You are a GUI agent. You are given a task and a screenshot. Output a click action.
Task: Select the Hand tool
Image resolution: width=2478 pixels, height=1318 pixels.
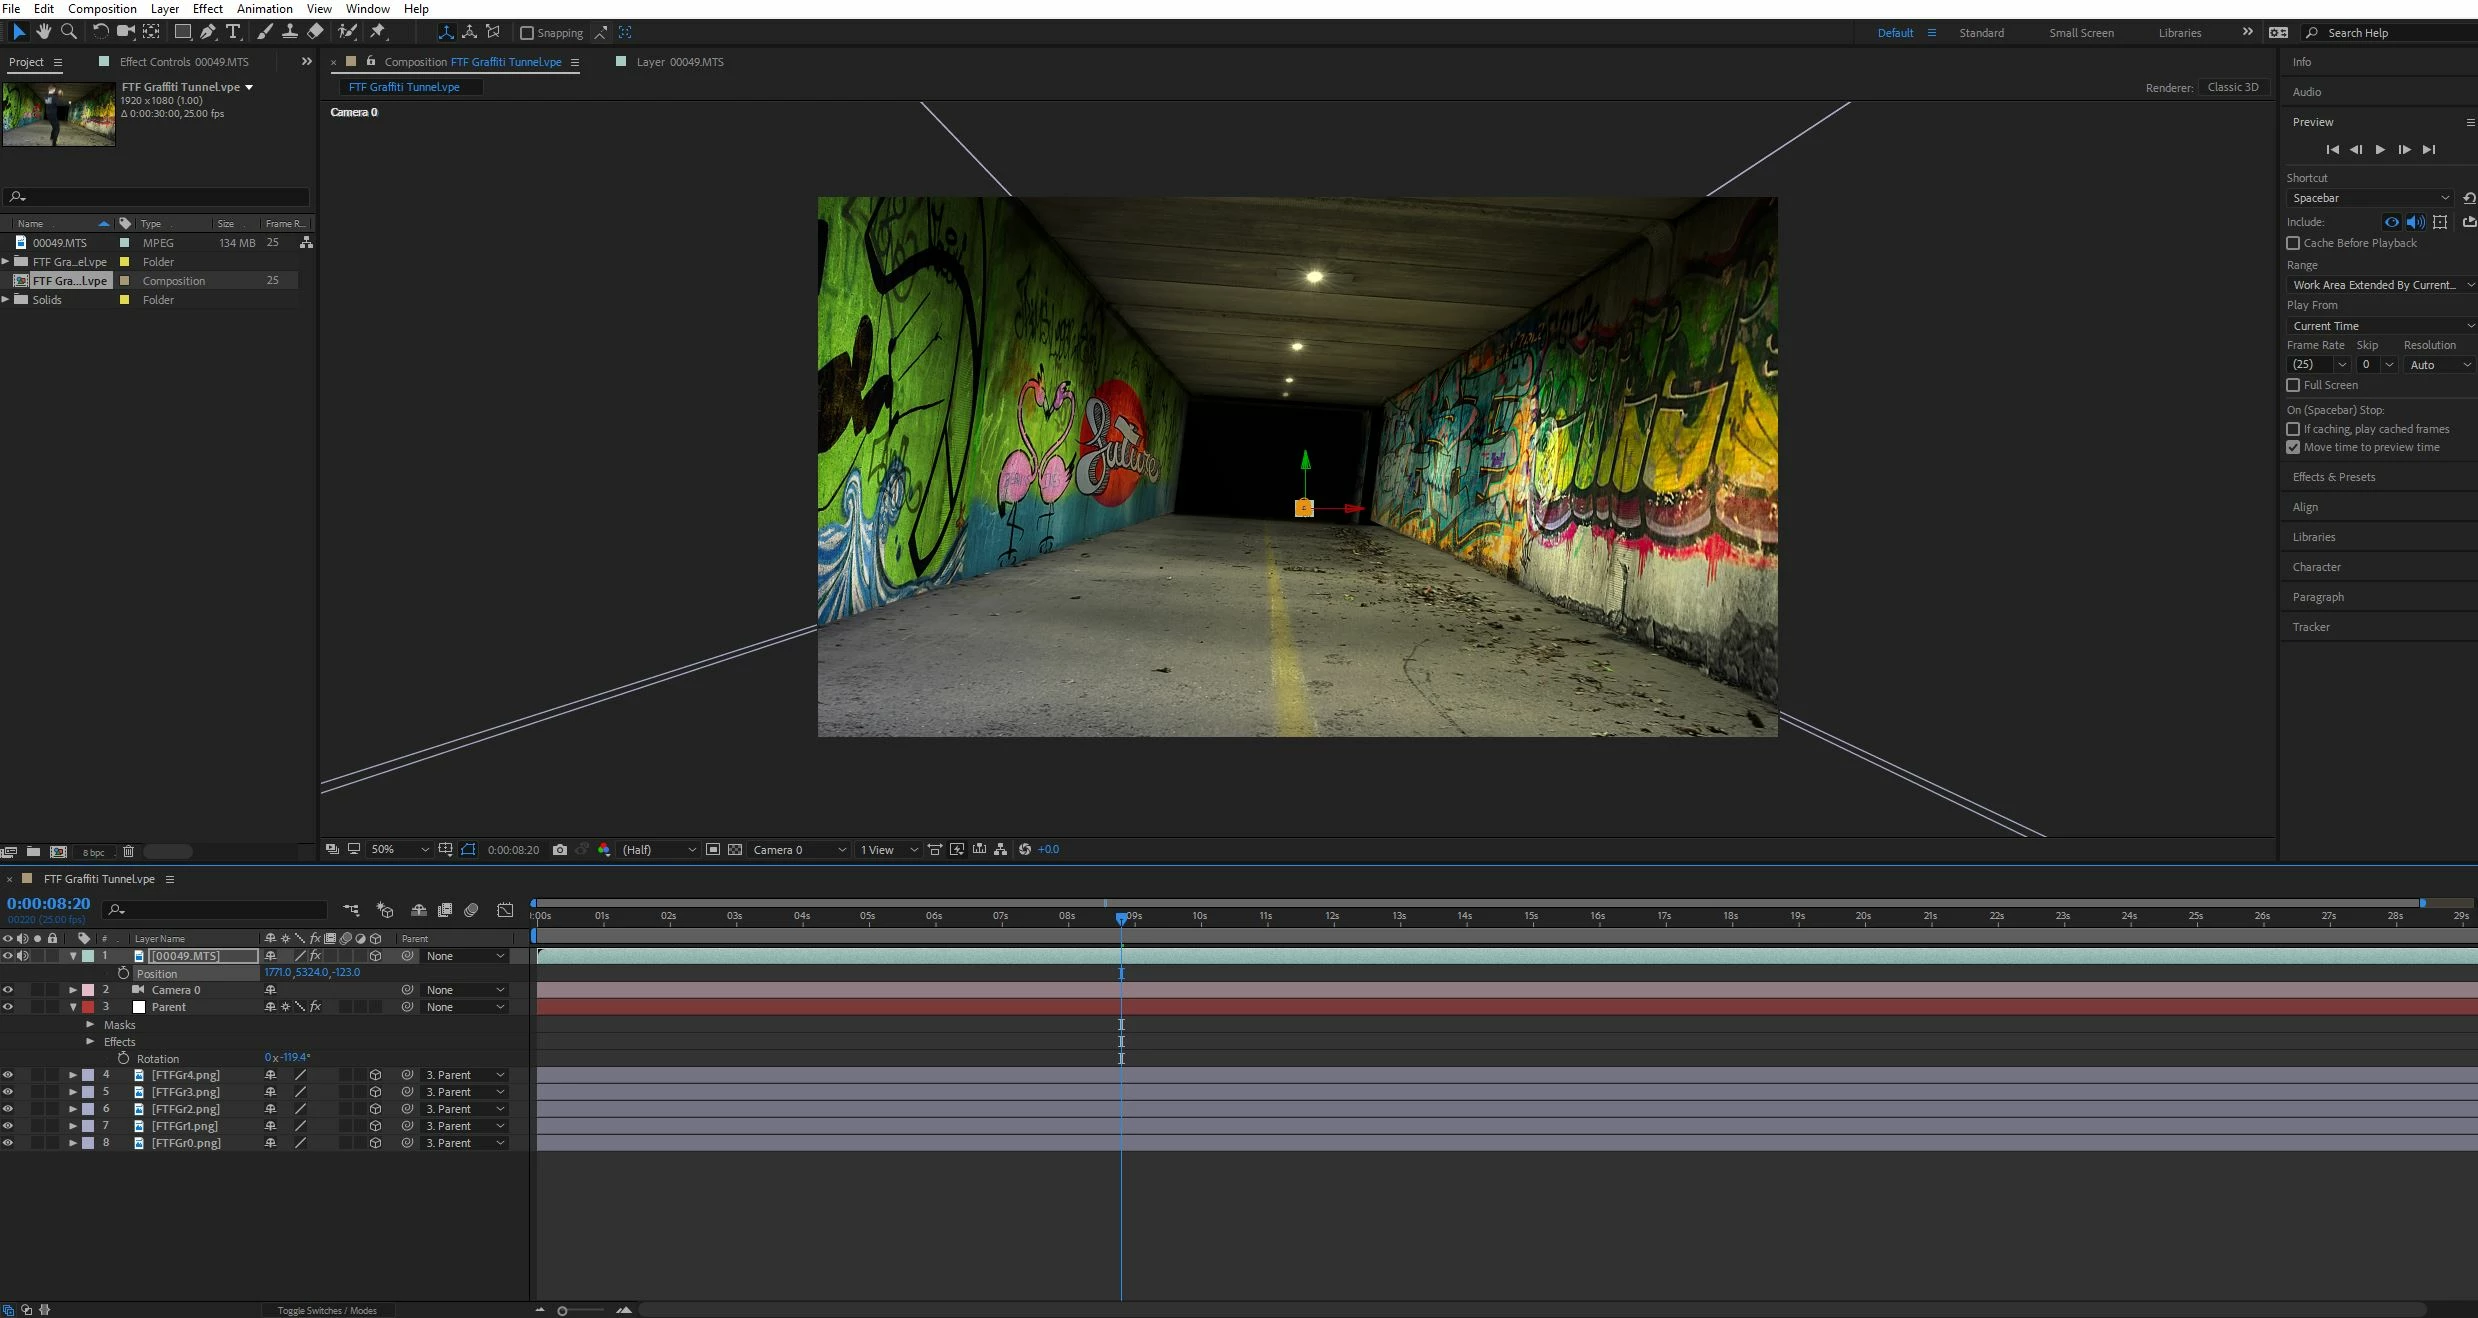43,32
